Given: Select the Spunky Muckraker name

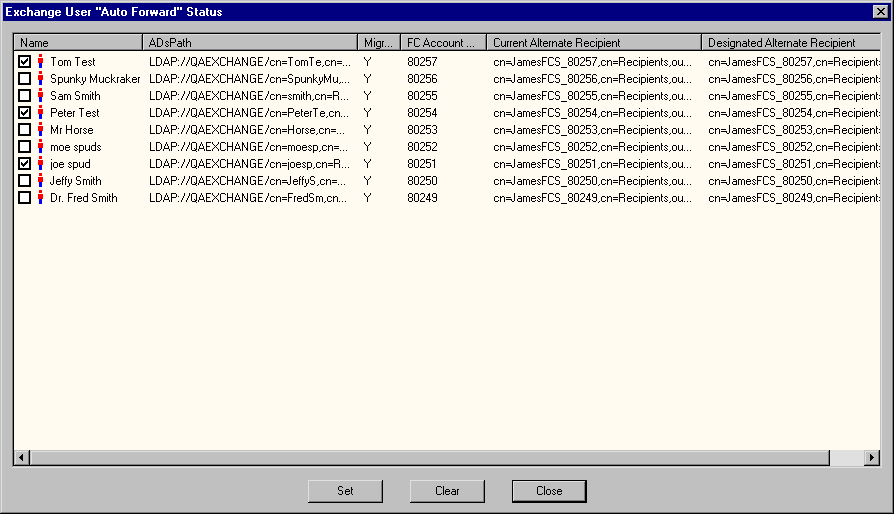Looking at the screenshot, I should click(x=95, y=79).
